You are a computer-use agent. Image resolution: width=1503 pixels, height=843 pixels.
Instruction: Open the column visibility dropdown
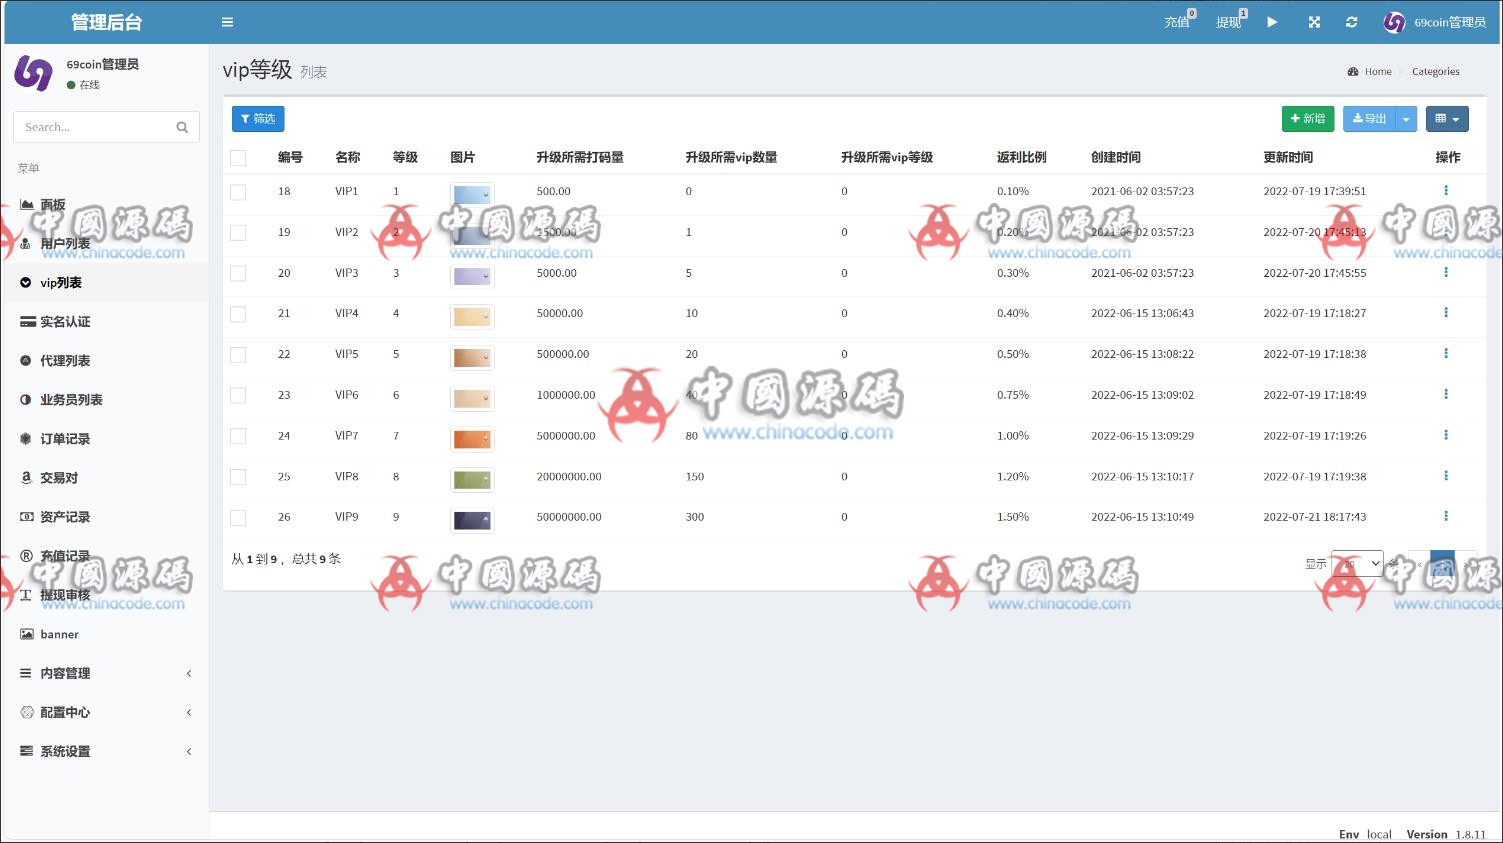(1447, 119)
